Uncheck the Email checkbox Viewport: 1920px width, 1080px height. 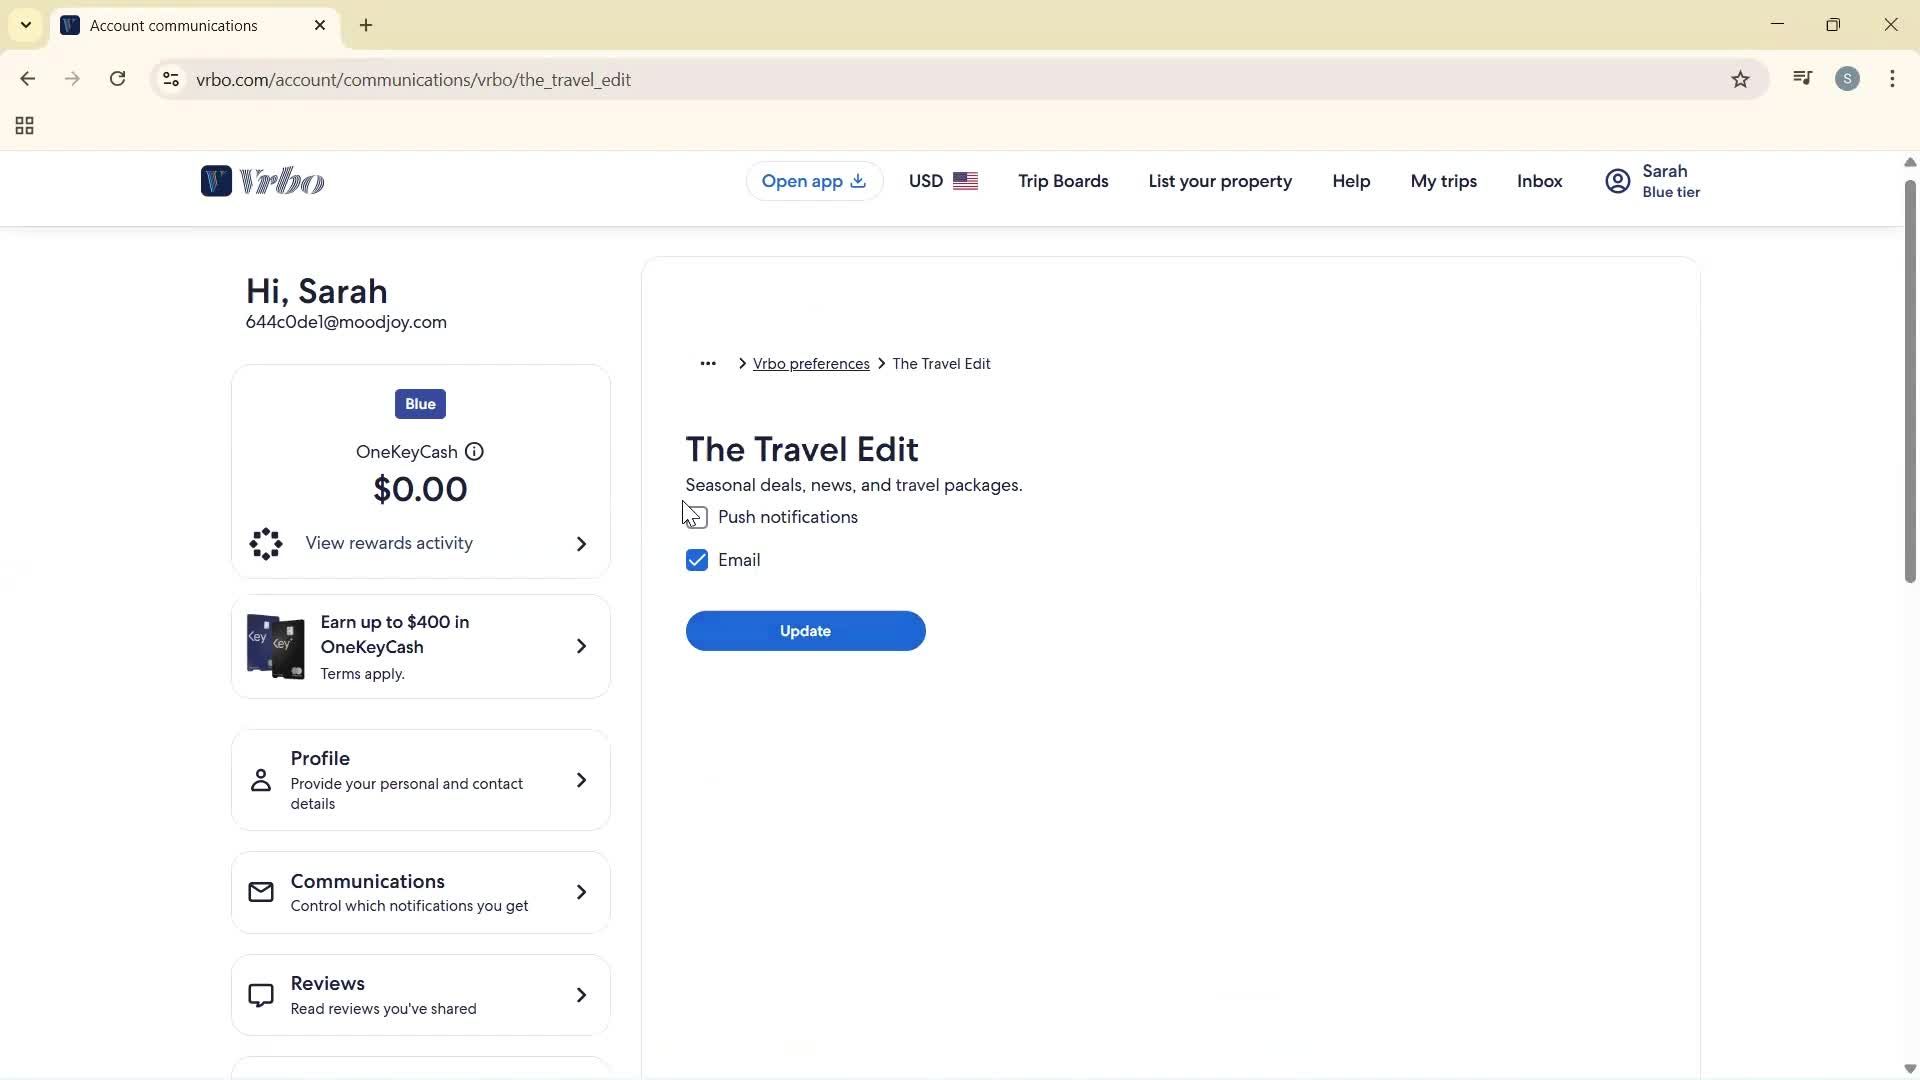click(697, 560)
